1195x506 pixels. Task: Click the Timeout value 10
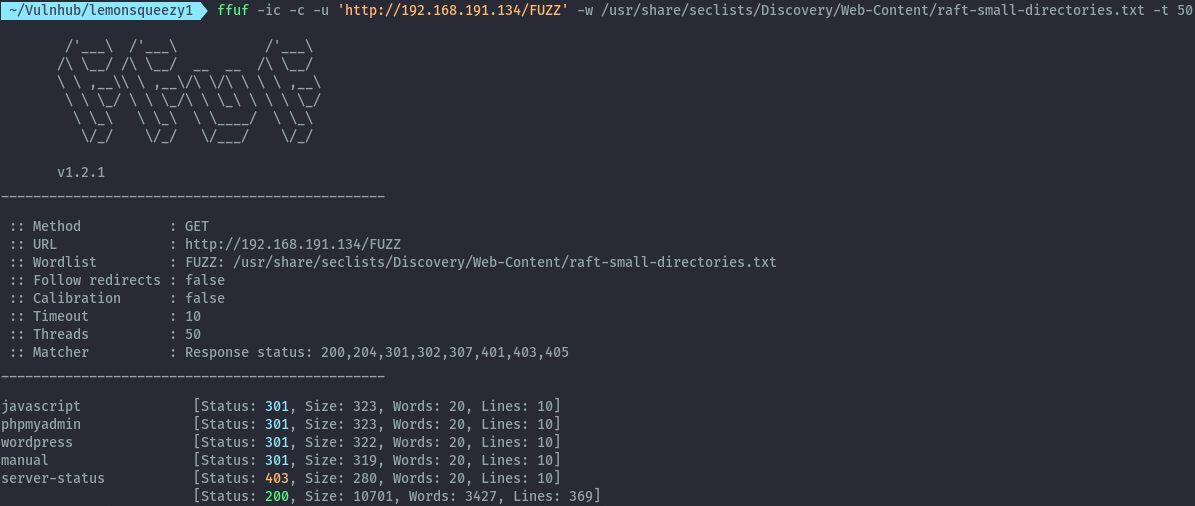coord(193,316)
